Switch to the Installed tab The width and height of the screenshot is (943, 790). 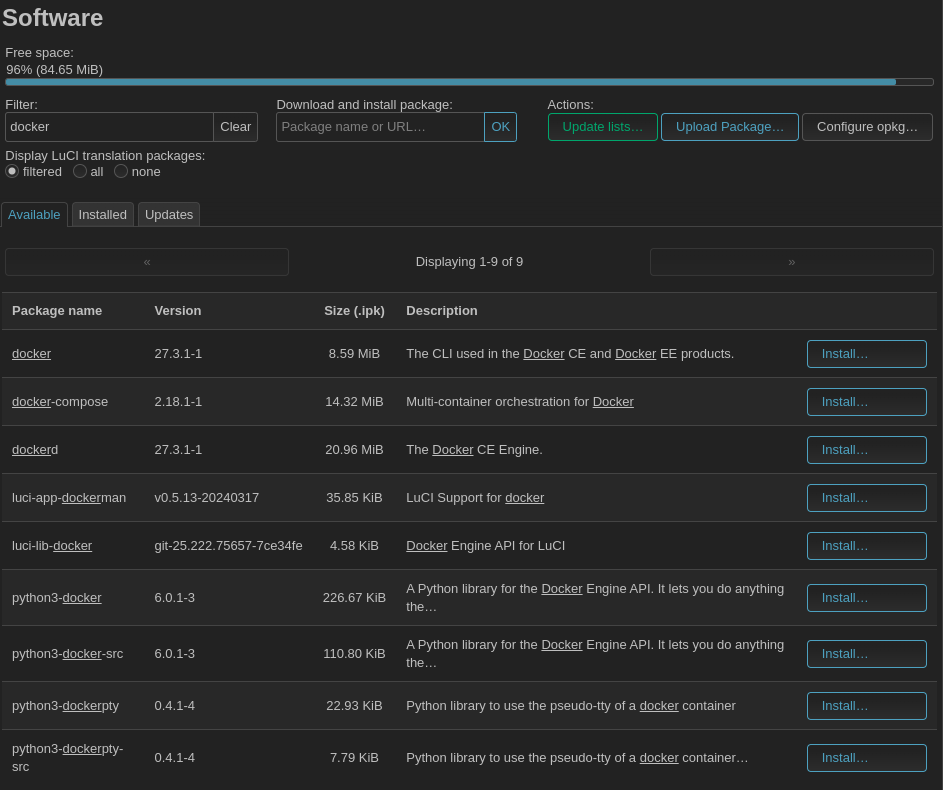[x=103, y=214]
